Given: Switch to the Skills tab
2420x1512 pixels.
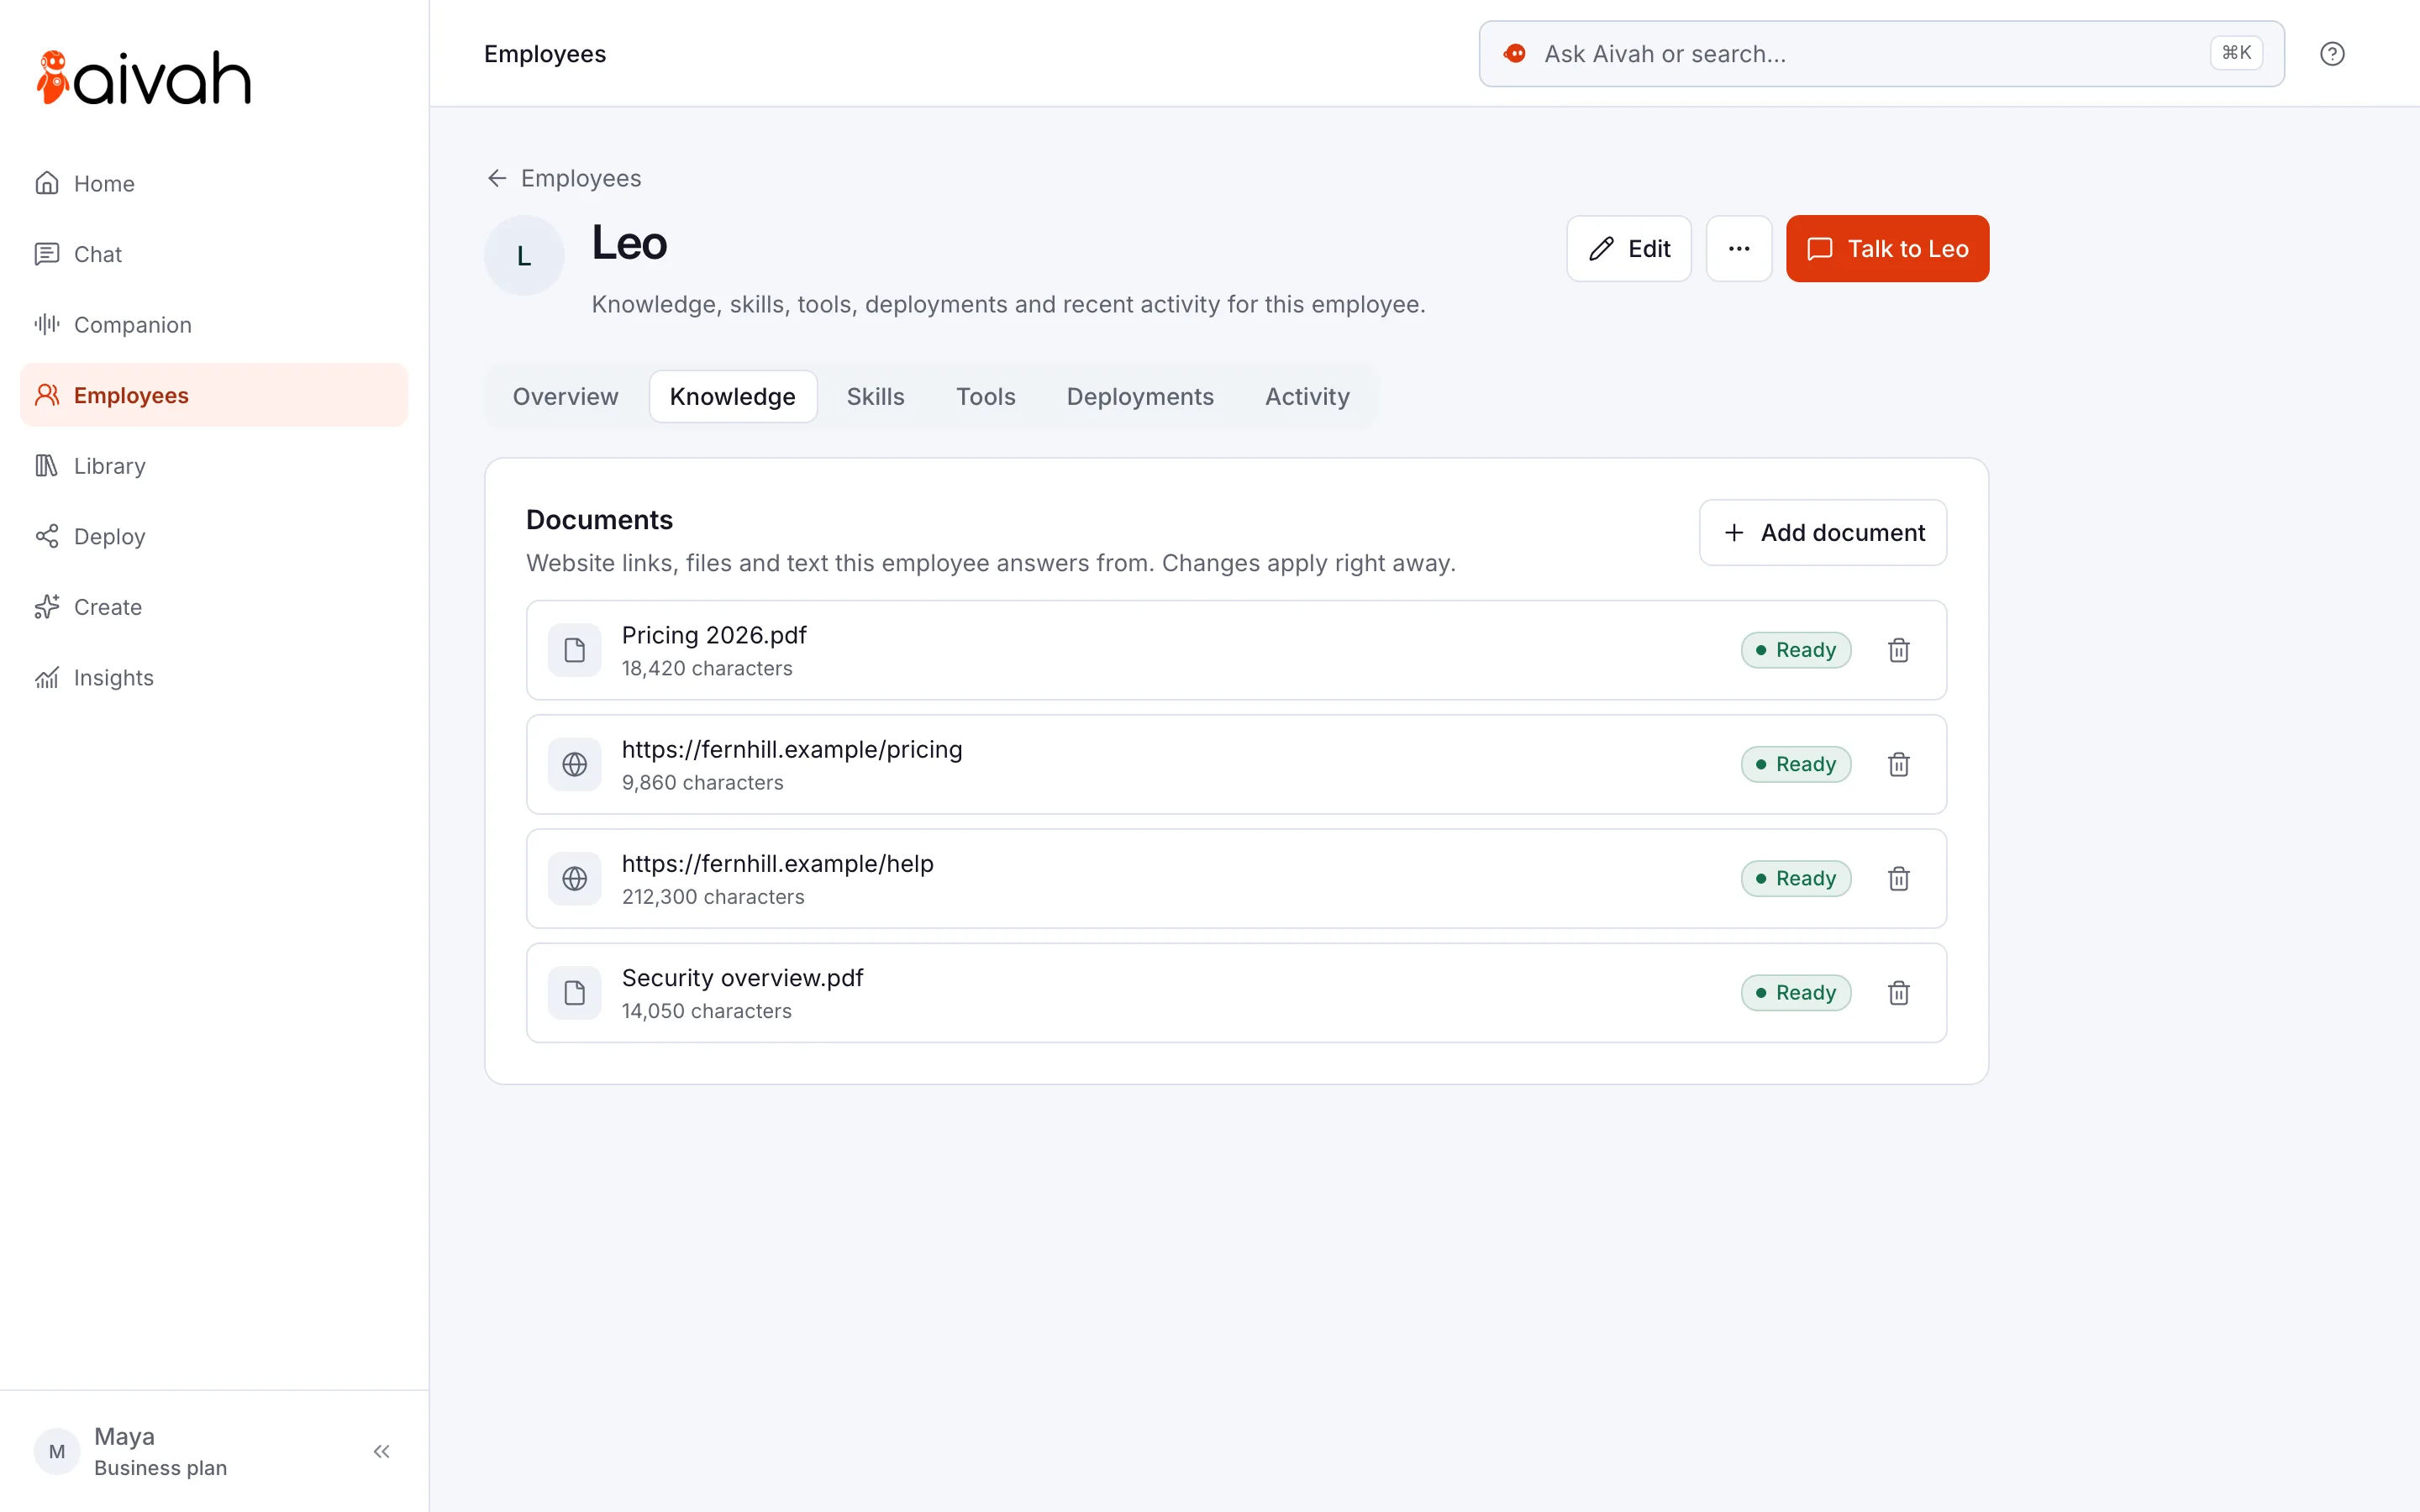Looking at the screenshot, I should click(x=875, y=397).
